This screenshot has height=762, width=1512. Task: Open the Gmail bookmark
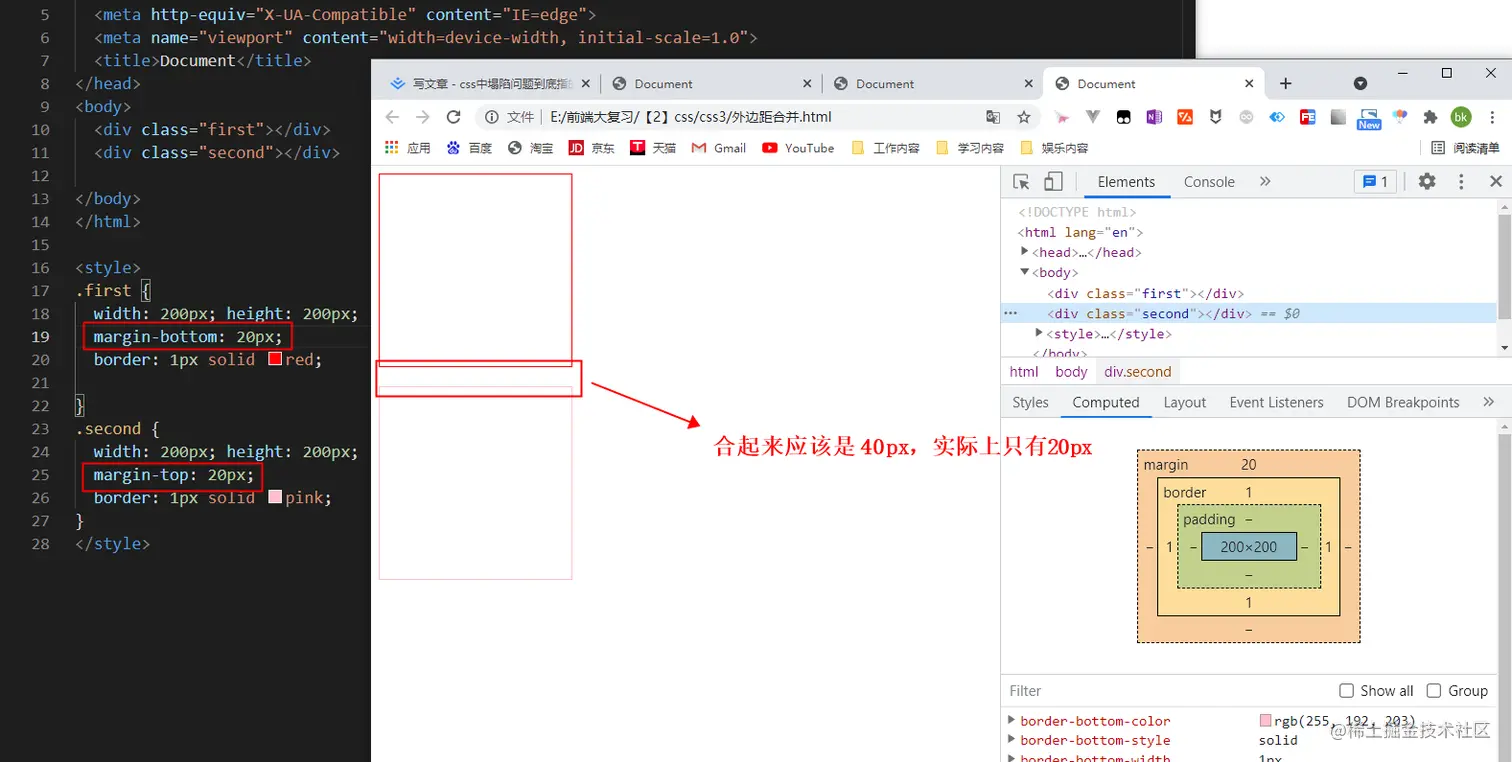click(x=719, y=148)
